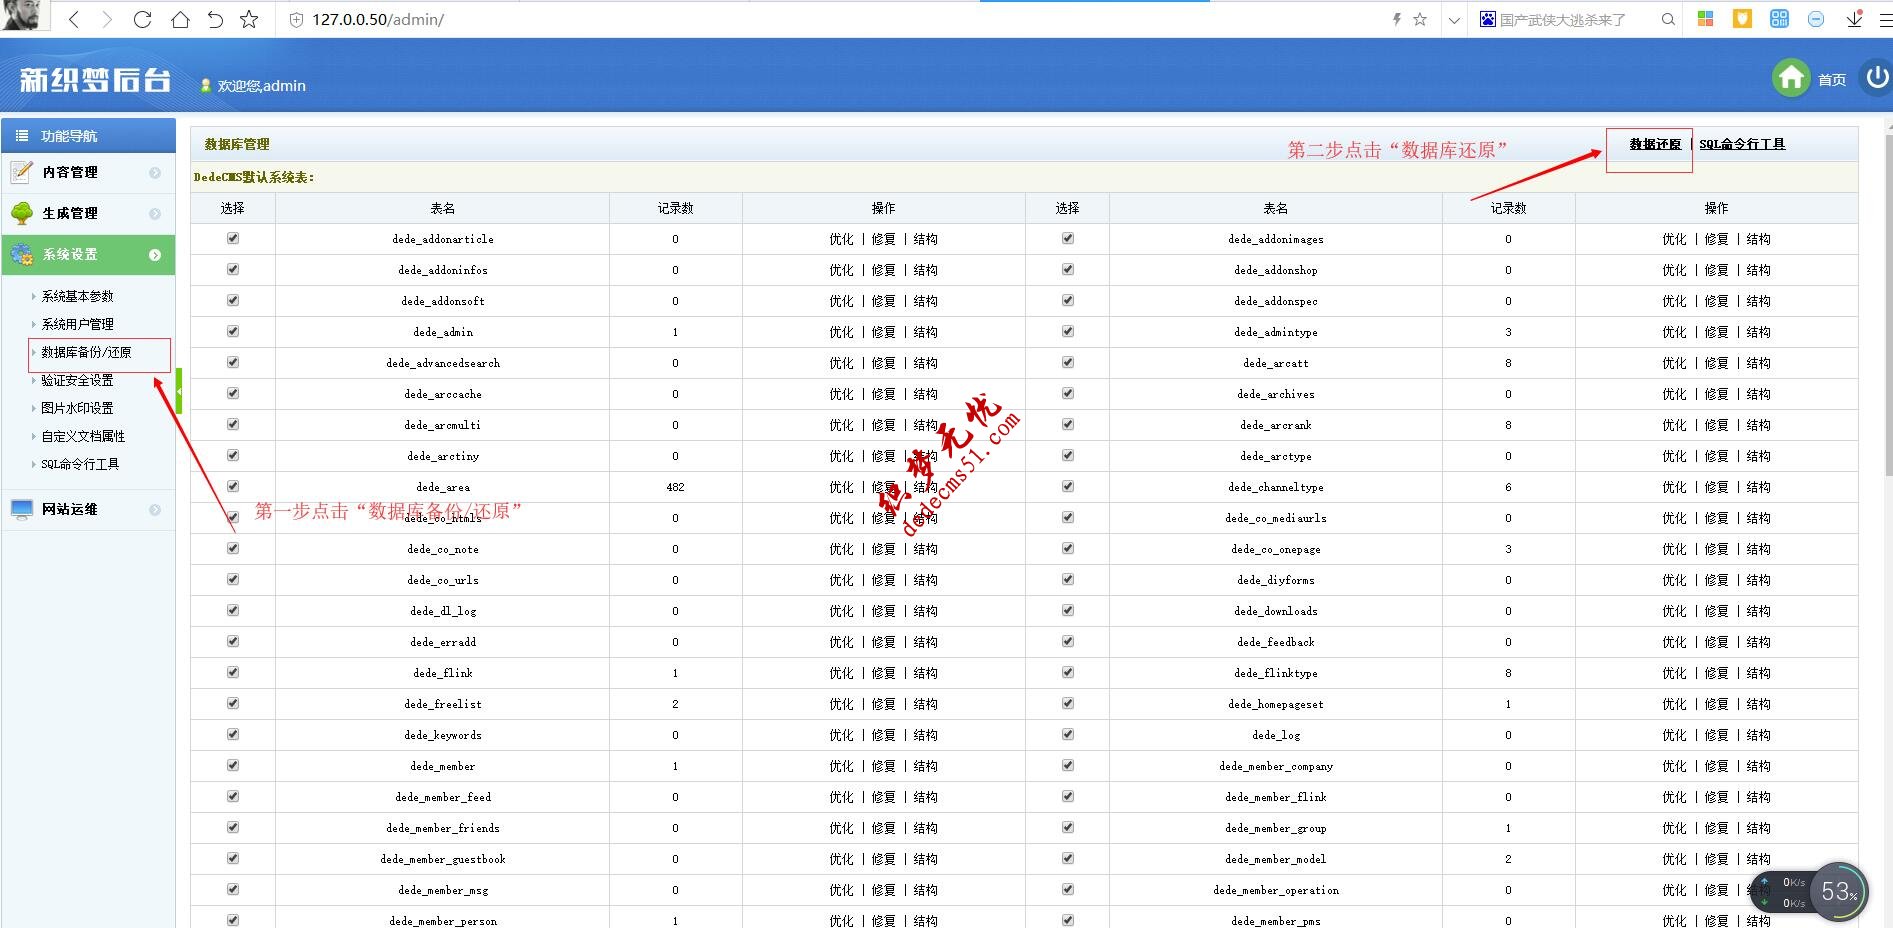Open 数据库备份/还原 in the sidebar
1893x928 pixels.
[86, 352]
